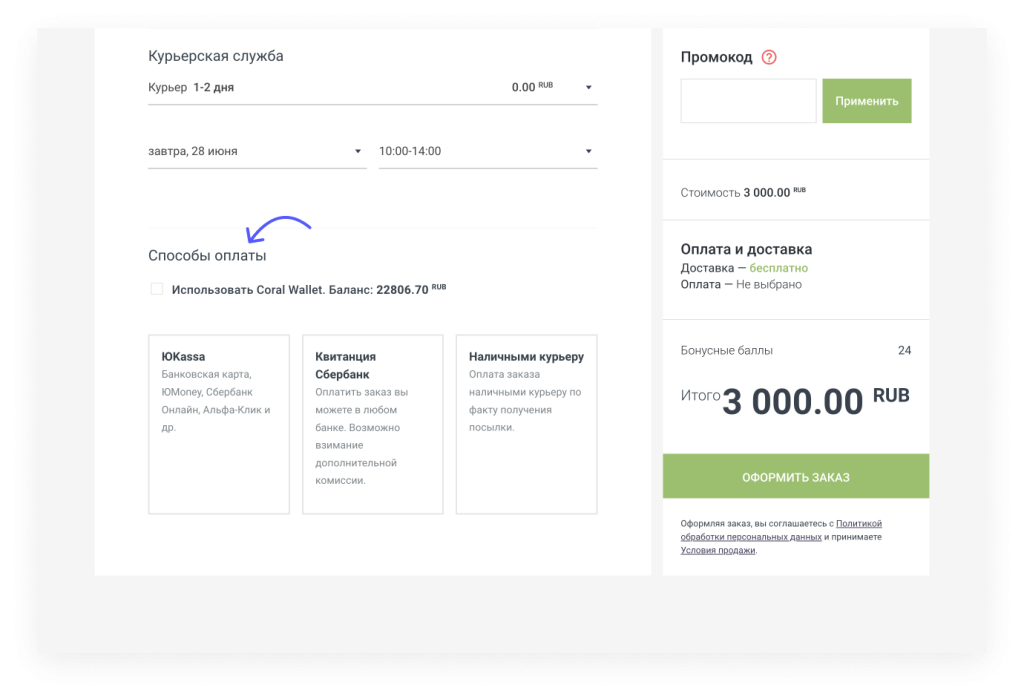Image resolution: width=1024 pixels, height=699 pixels.
Task: Click the Промокод help question mark icon
Action: click(768, 57)
